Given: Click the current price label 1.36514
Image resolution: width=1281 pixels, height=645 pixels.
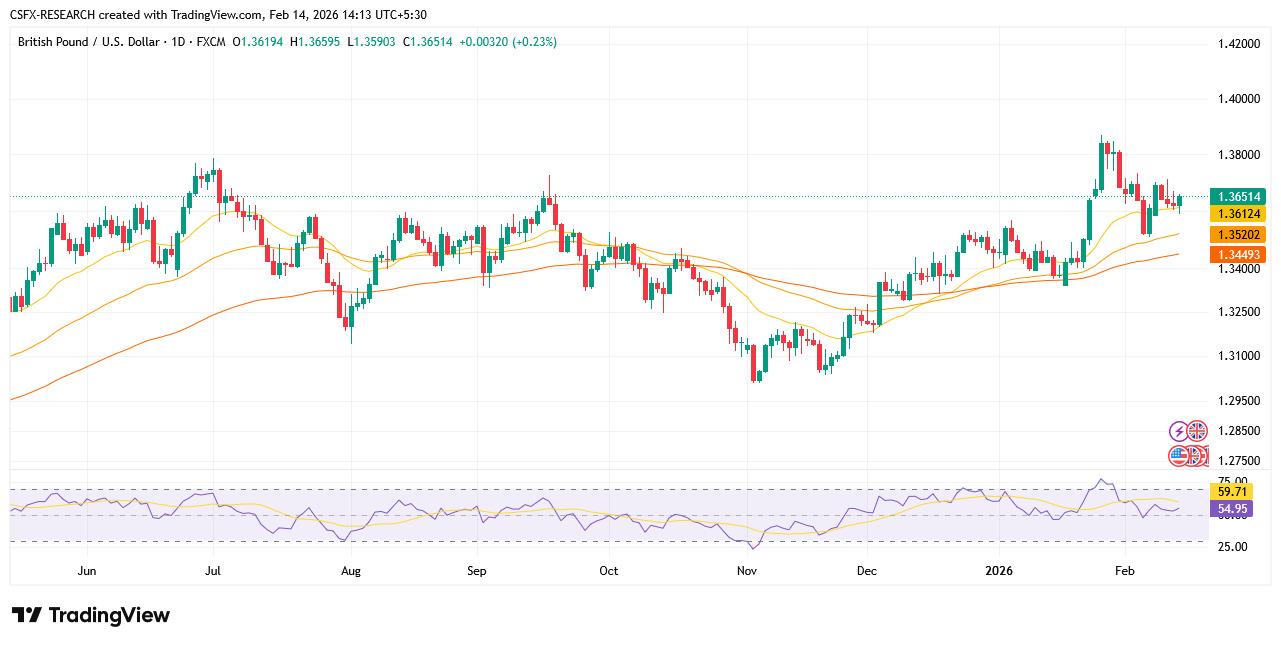Looking at the screenshot, I should point(1237,197).
